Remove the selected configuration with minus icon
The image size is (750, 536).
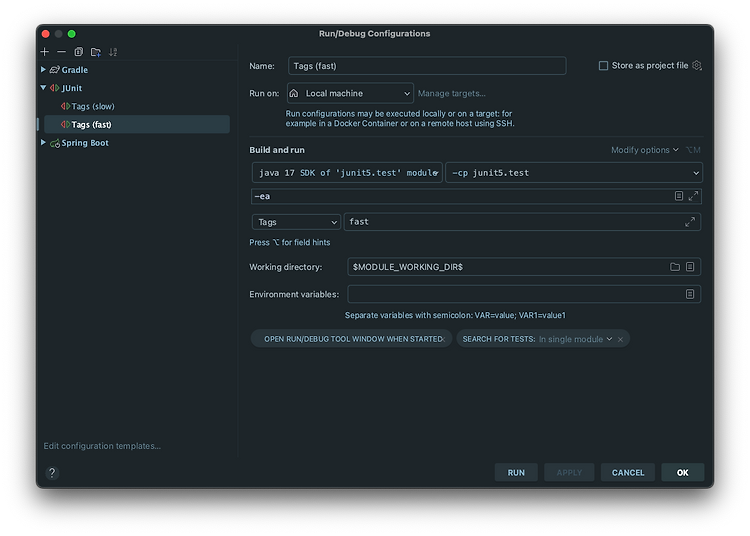pos(61,52)
